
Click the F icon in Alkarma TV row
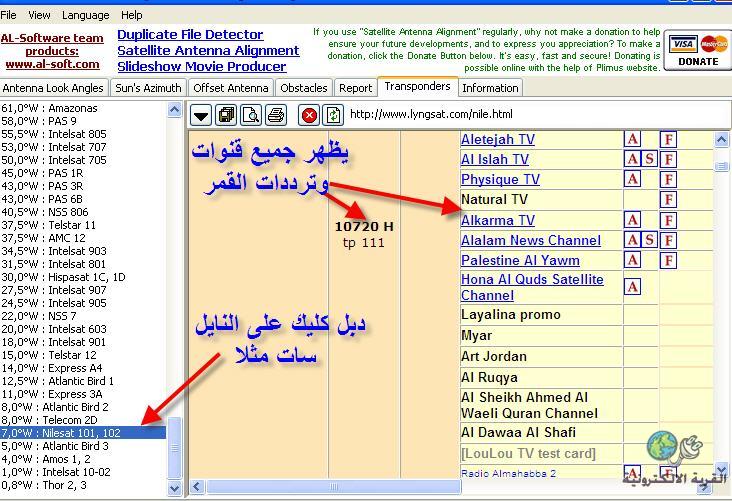pyautogui.click(x=669, y=220)
